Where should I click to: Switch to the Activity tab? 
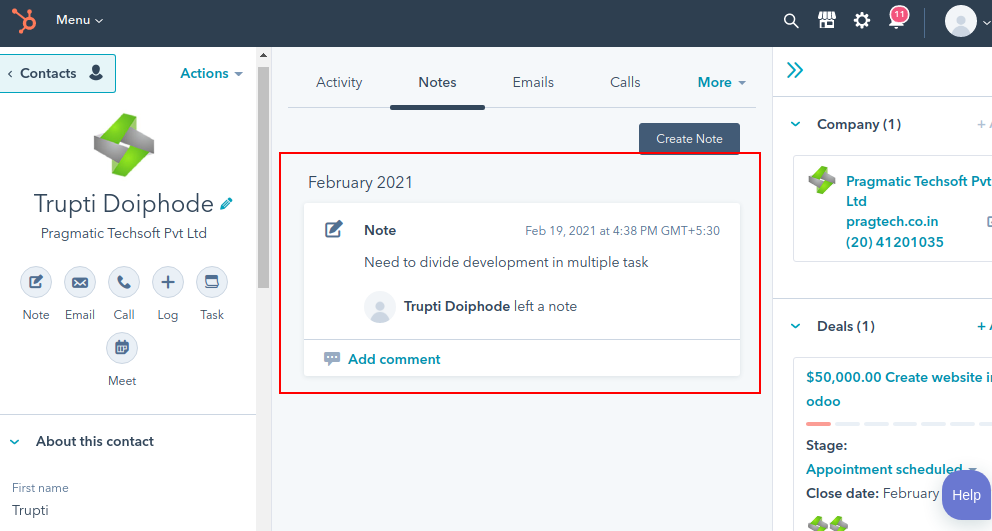tap(339, 82)
